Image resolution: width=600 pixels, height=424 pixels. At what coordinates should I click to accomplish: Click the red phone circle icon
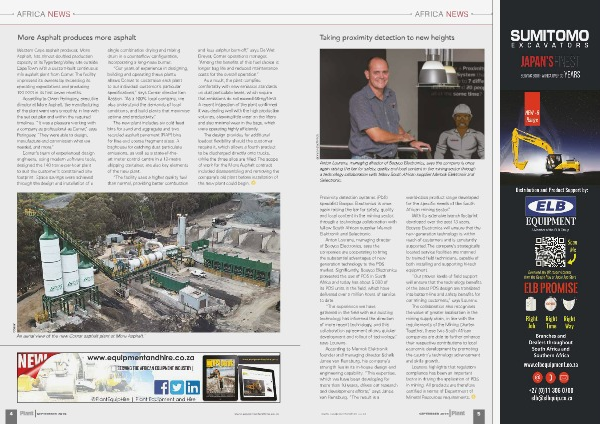(551, 377)
